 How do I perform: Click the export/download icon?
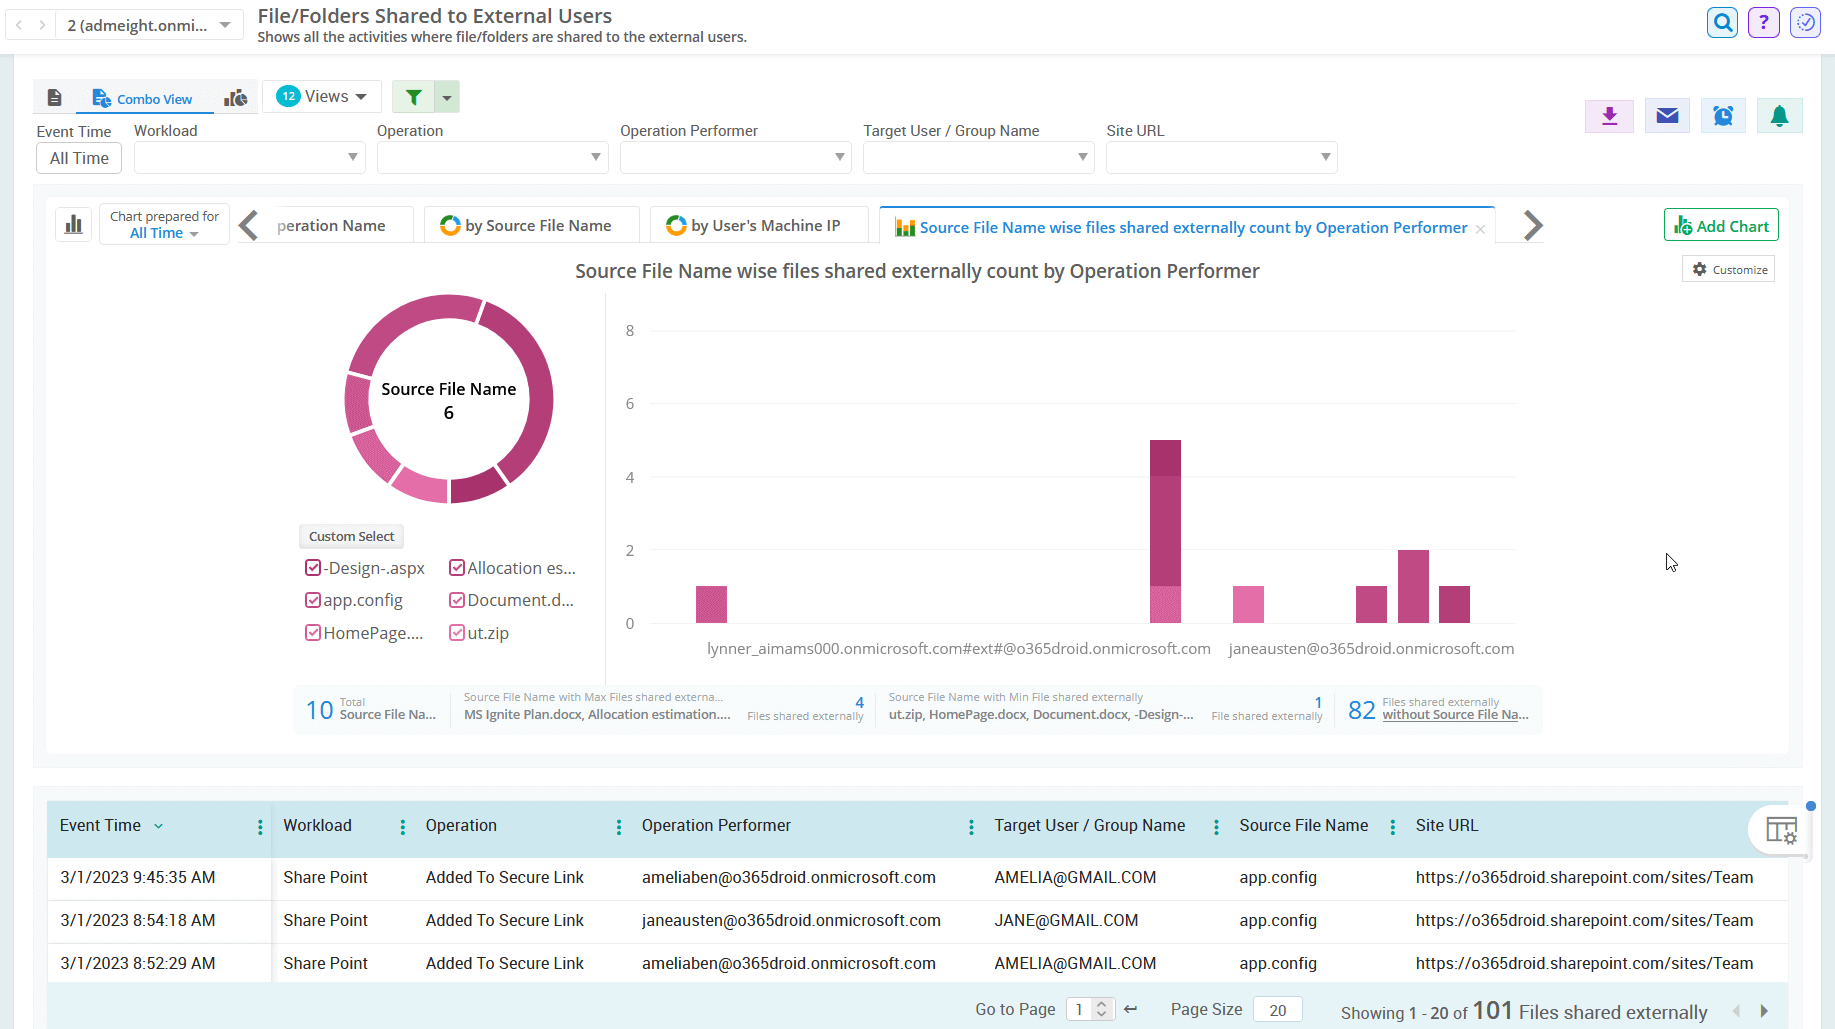click(x=1609, y=115)
